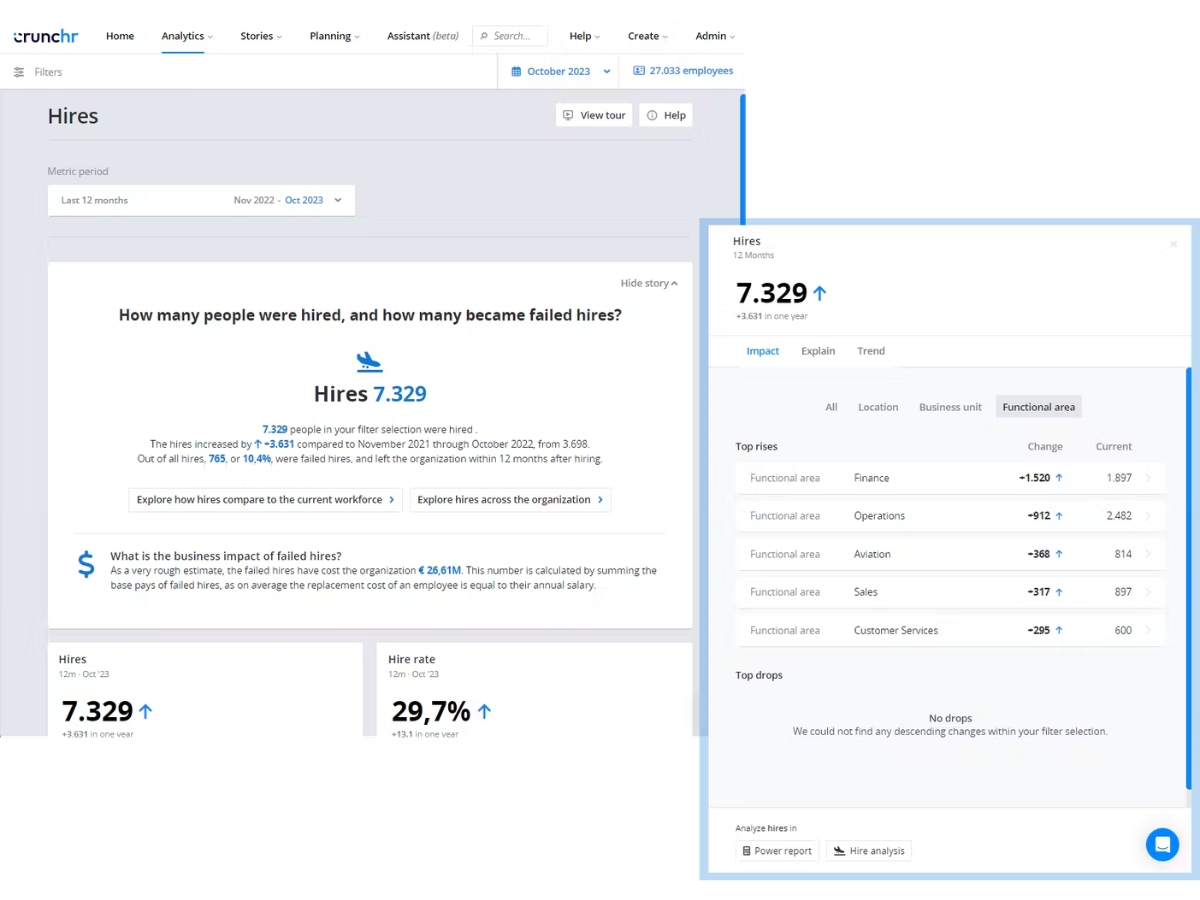The height and width of the screenshot is (900, 1200).
Task: Expand the Stories menu
Action: (261, 36)
